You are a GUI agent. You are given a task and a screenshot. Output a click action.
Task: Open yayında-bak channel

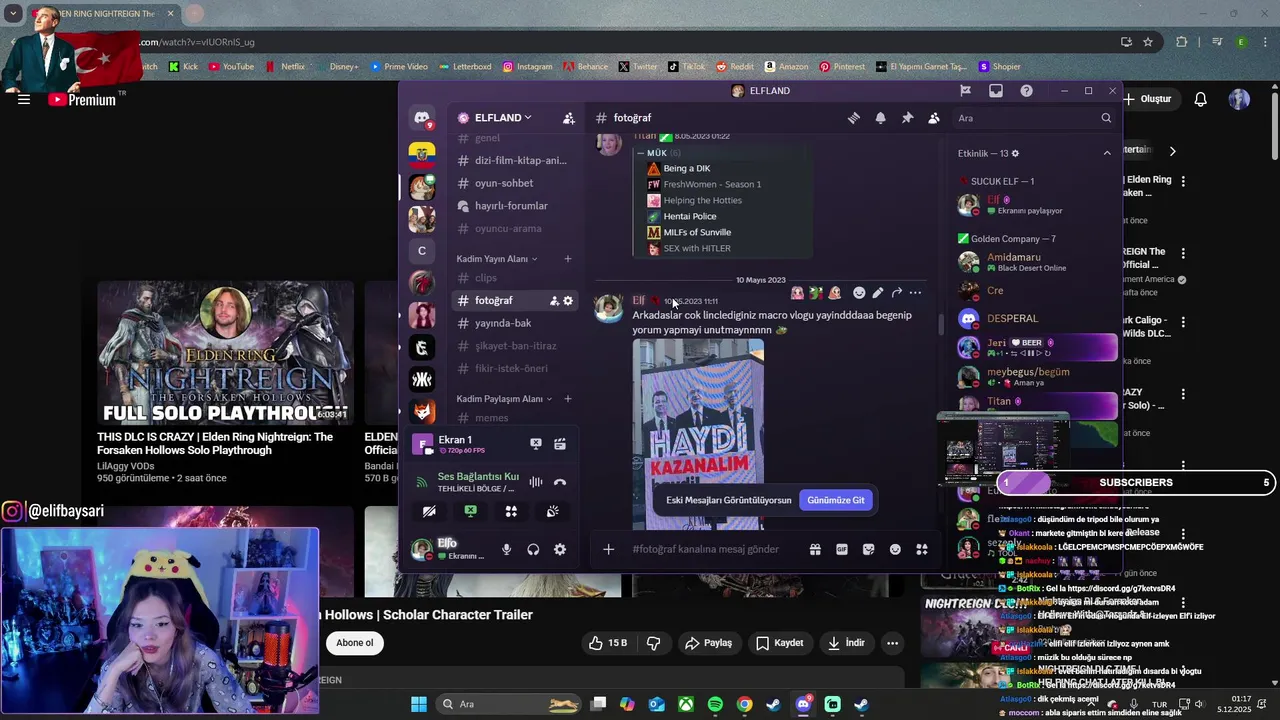[514, 323]
